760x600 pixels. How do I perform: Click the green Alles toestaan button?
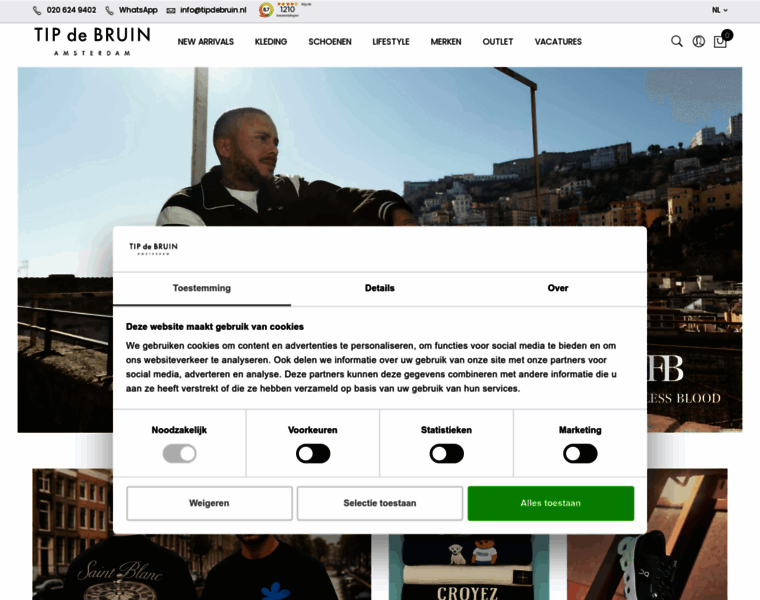(551, 503)
